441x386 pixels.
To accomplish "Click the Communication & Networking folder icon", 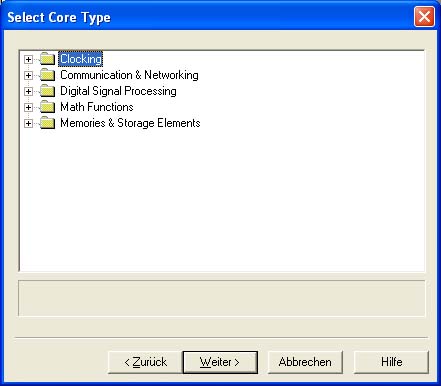I will coord(47,75).
